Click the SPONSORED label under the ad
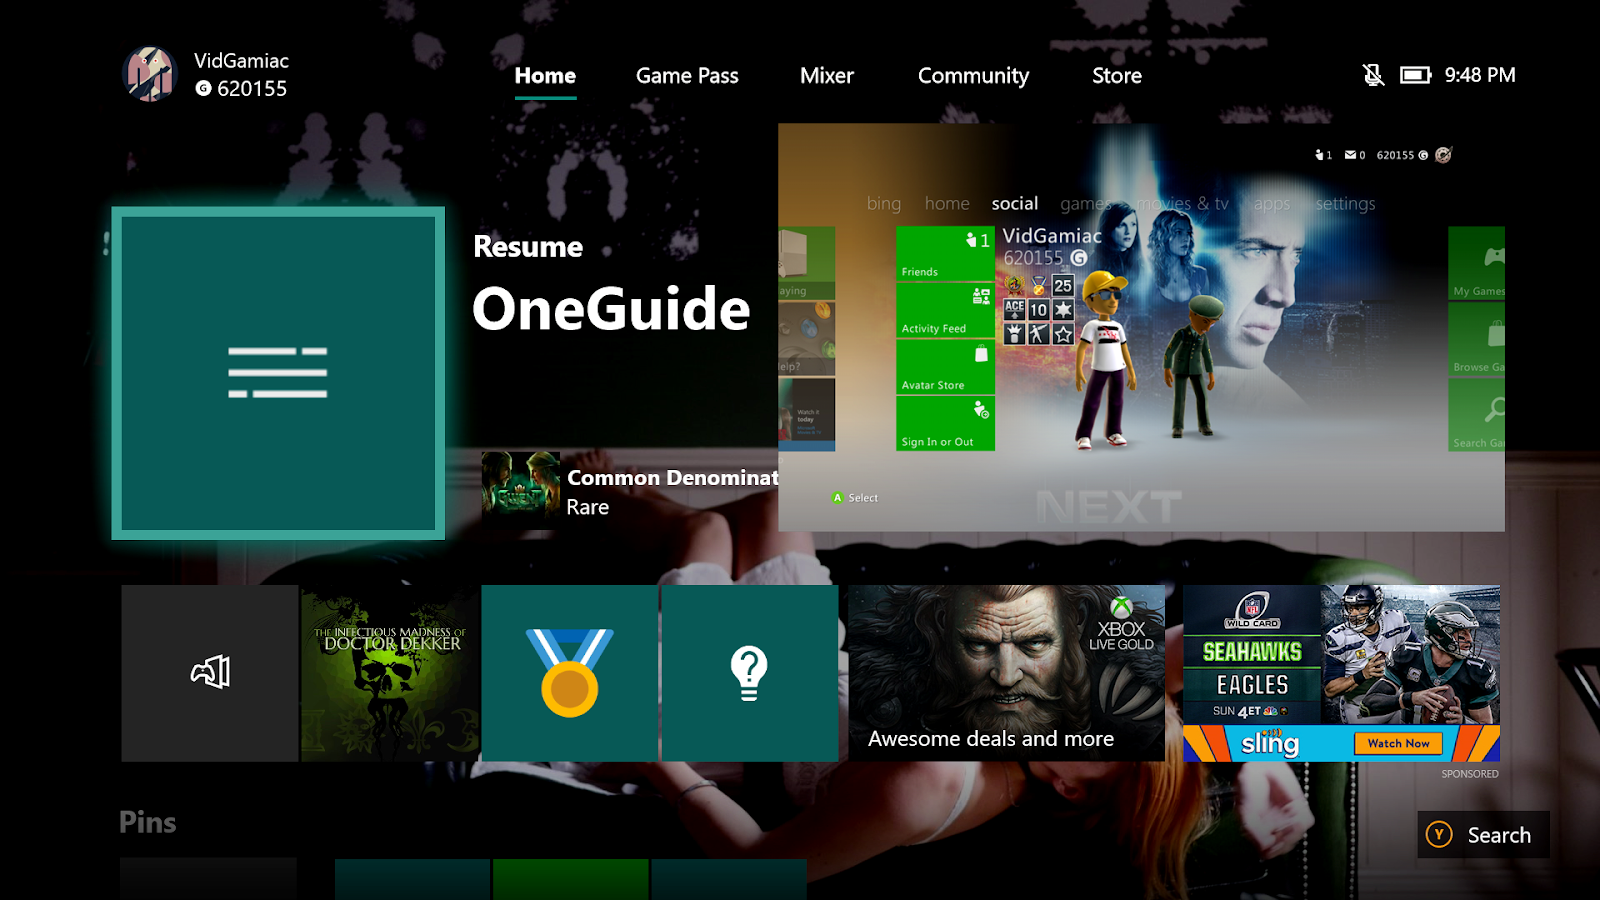1600x900 pixels. tap(1470, 774)
